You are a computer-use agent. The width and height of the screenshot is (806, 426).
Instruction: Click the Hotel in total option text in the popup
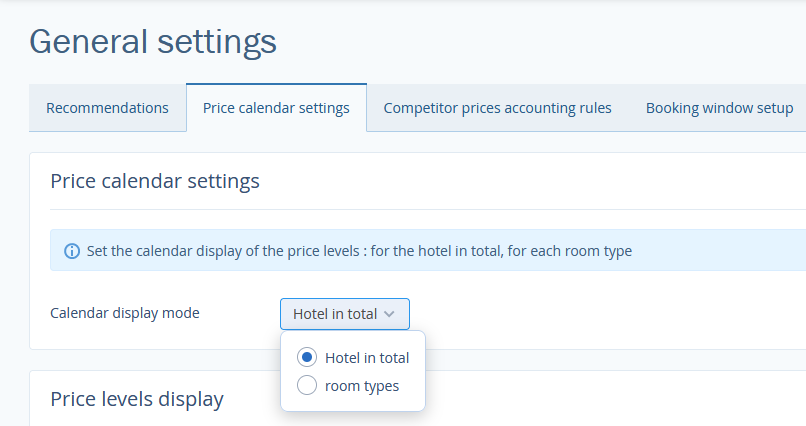click(x=367, y=358)
